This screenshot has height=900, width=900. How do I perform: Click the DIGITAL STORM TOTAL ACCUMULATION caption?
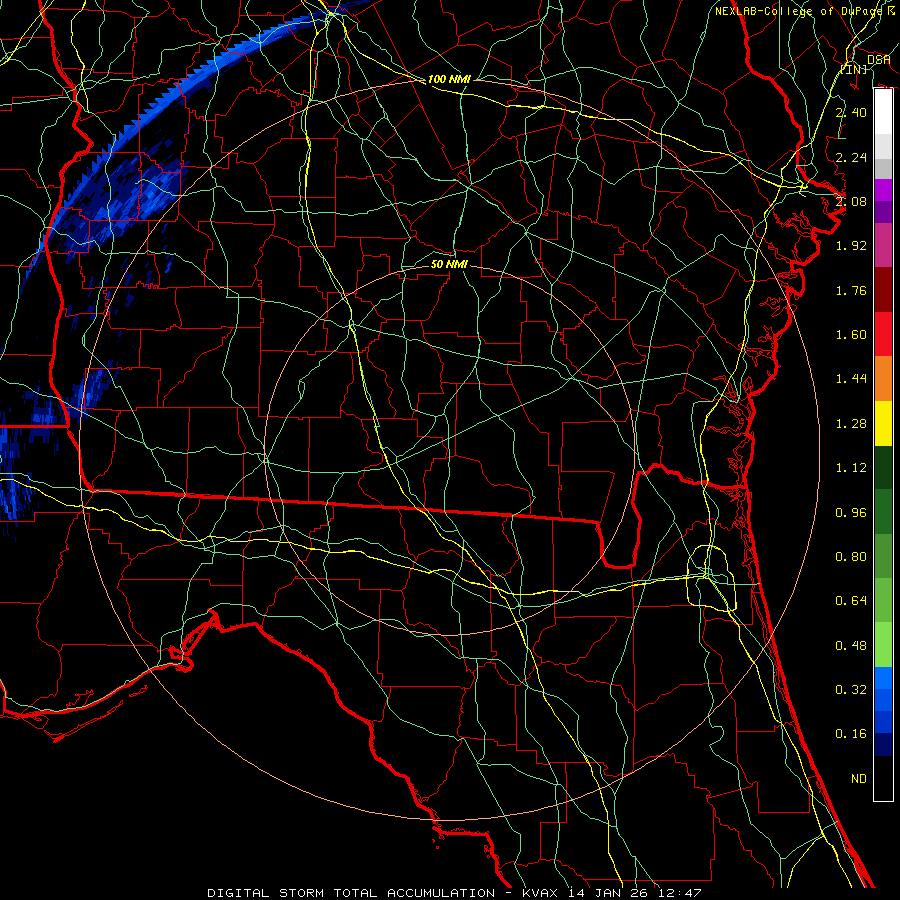point(351,893)
